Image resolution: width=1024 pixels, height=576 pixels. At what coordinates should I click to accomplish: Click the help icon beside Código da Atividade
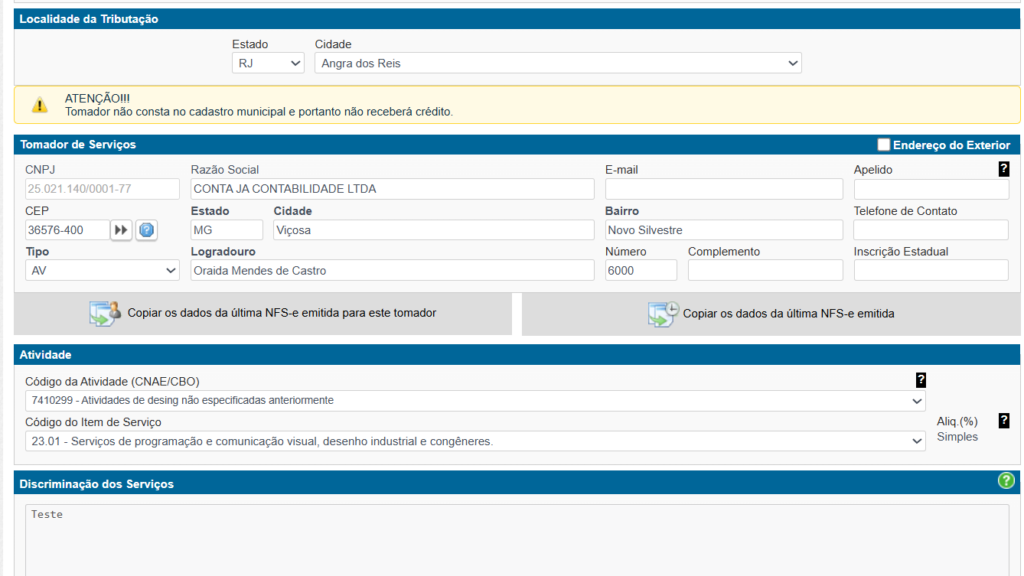[x=921, y=380]
